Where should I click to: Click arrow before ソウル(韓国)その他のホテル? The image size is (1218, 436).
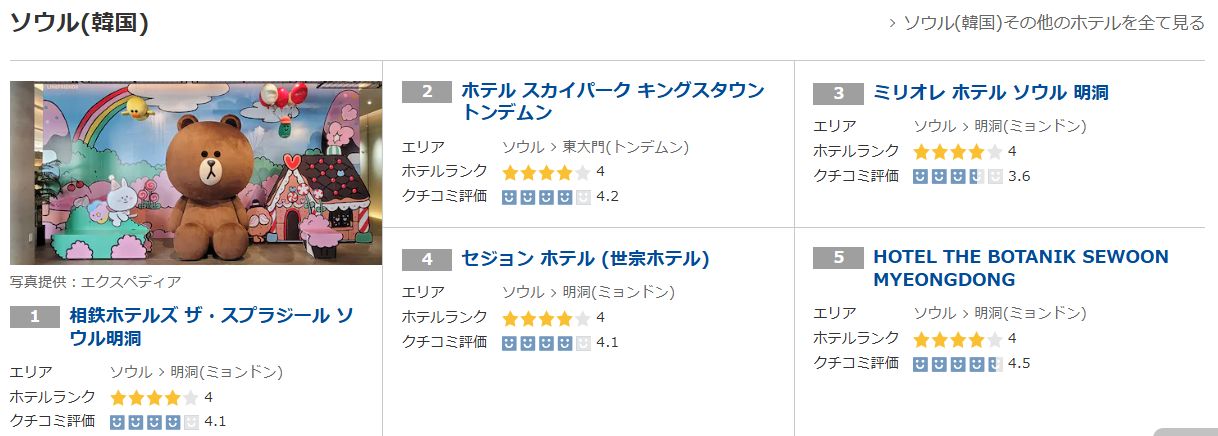[x=892, y=23]
